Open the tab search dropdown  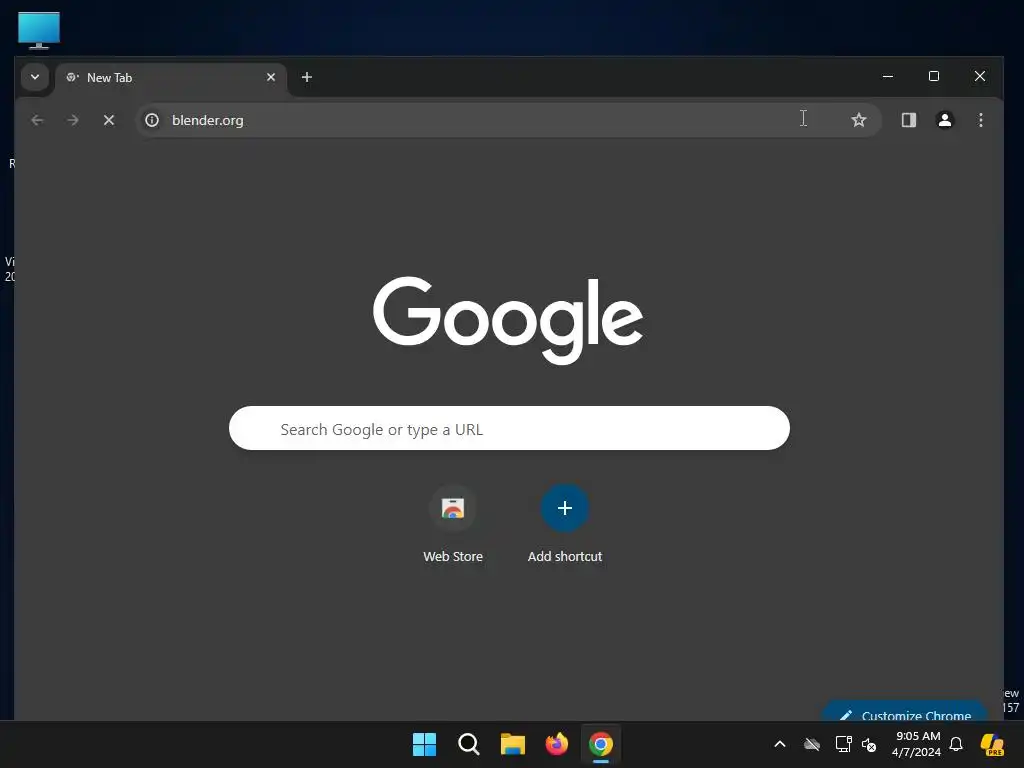coord(35,77)
